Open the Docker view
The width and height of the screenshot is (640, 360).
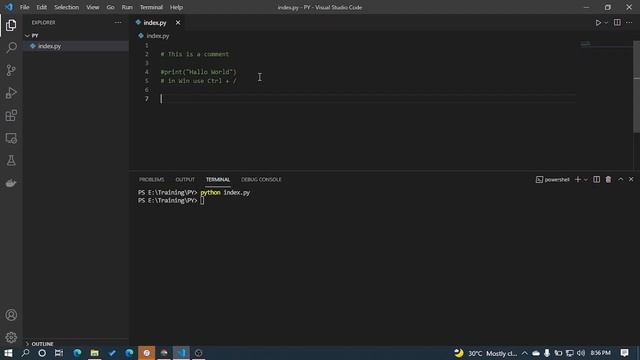click(11, 183)
